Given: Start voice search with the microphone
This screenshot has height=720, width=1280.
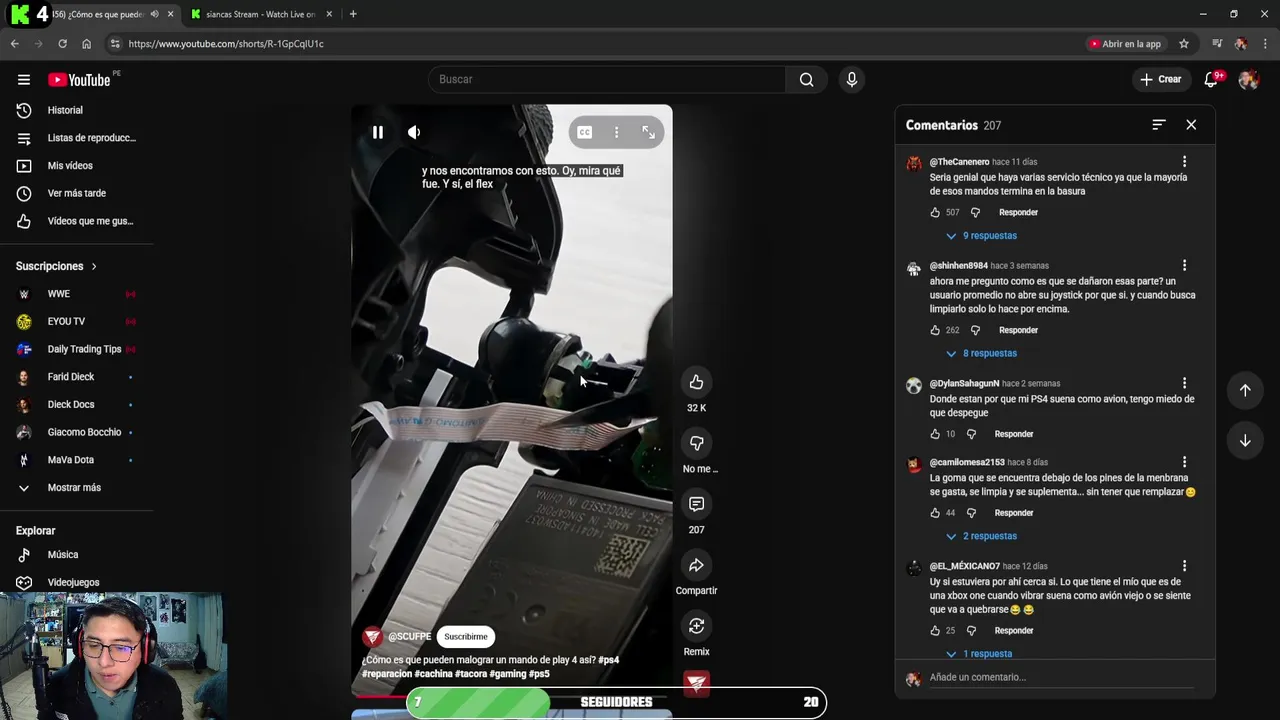Looking at the screenshot, I should (x=852, y=80).
